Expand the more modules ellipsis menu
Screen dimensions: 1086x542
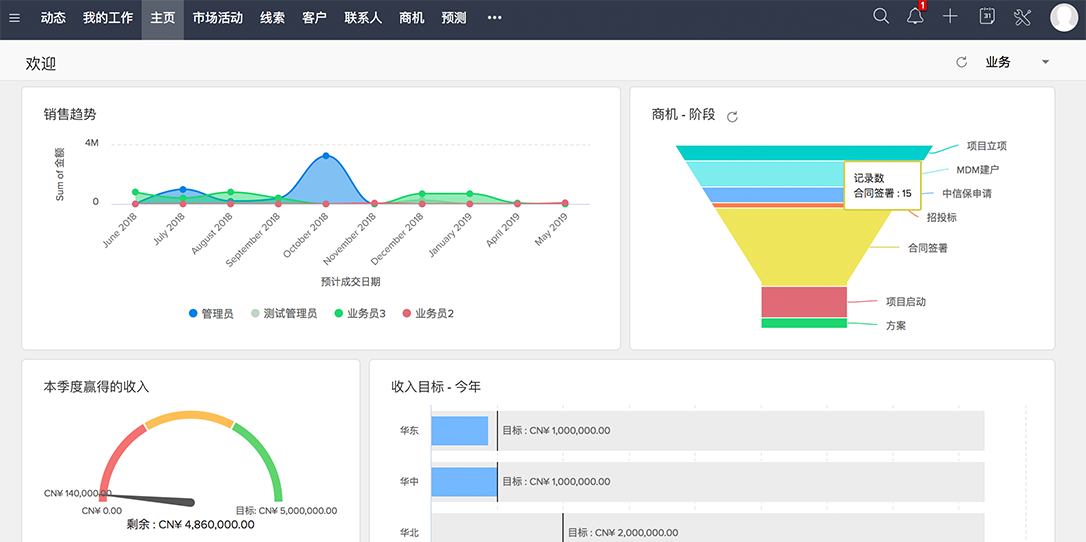(x=494, y=18)
